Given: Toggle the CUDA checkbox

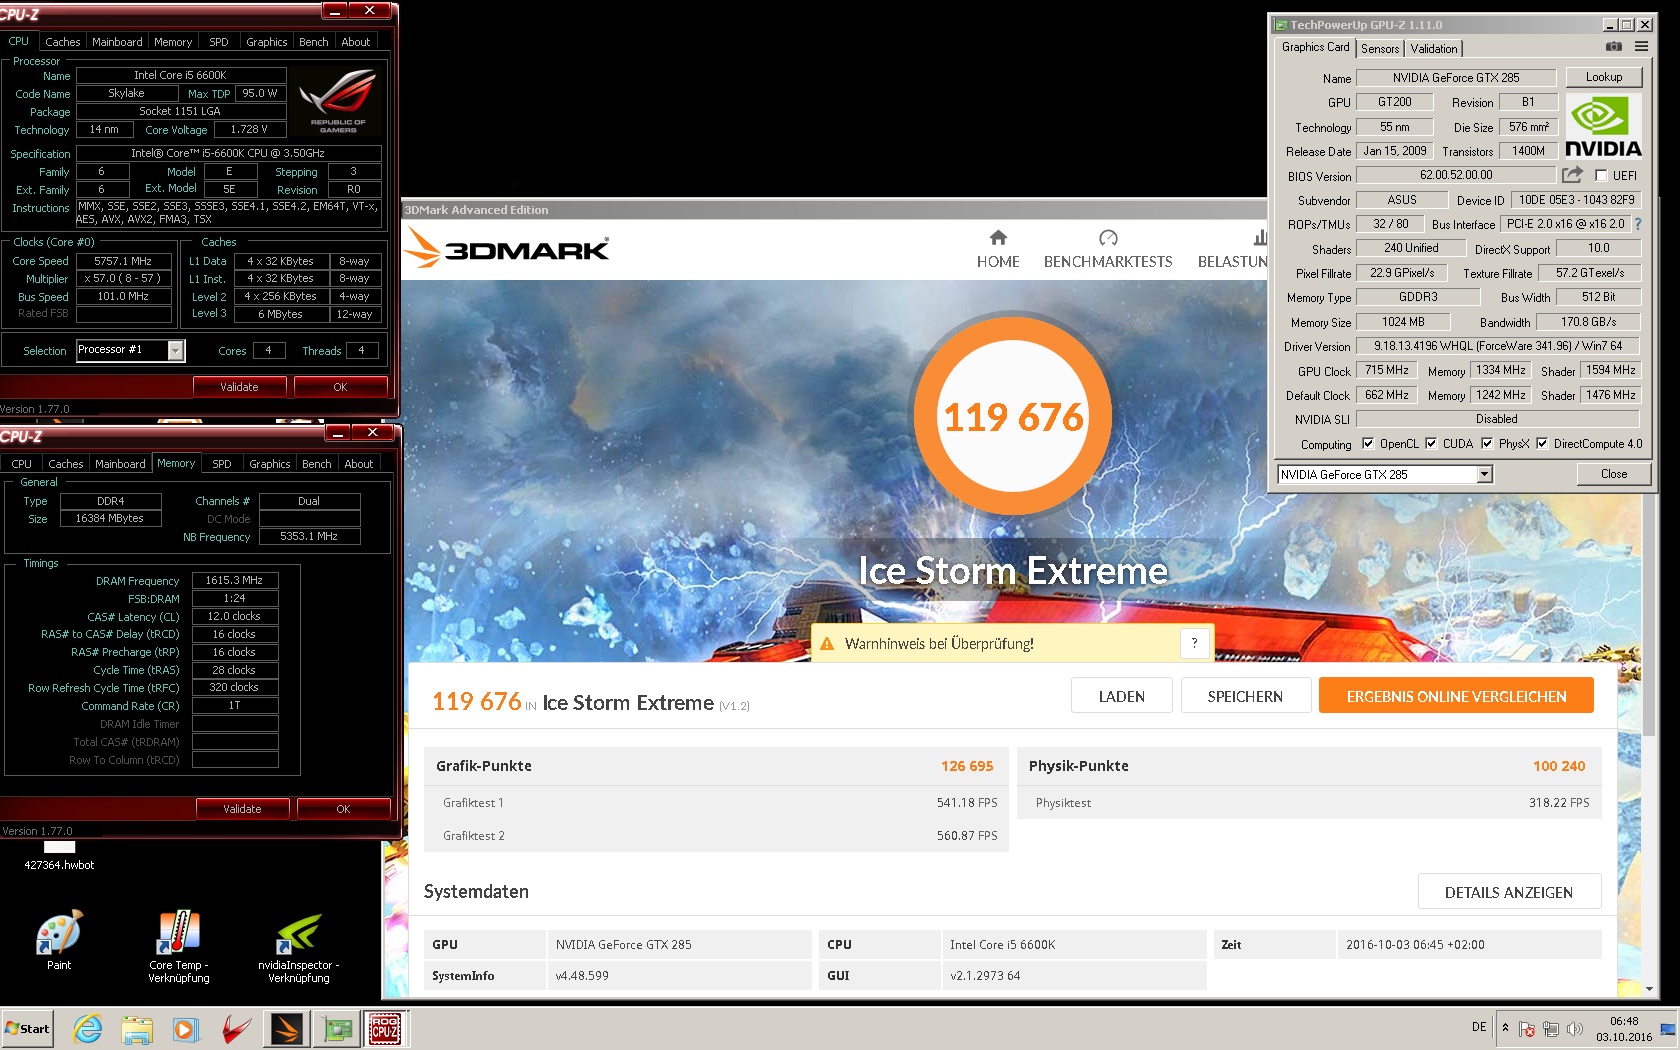Looking at the screenshot, I should pyautogui.click(x=1431, y=443).
